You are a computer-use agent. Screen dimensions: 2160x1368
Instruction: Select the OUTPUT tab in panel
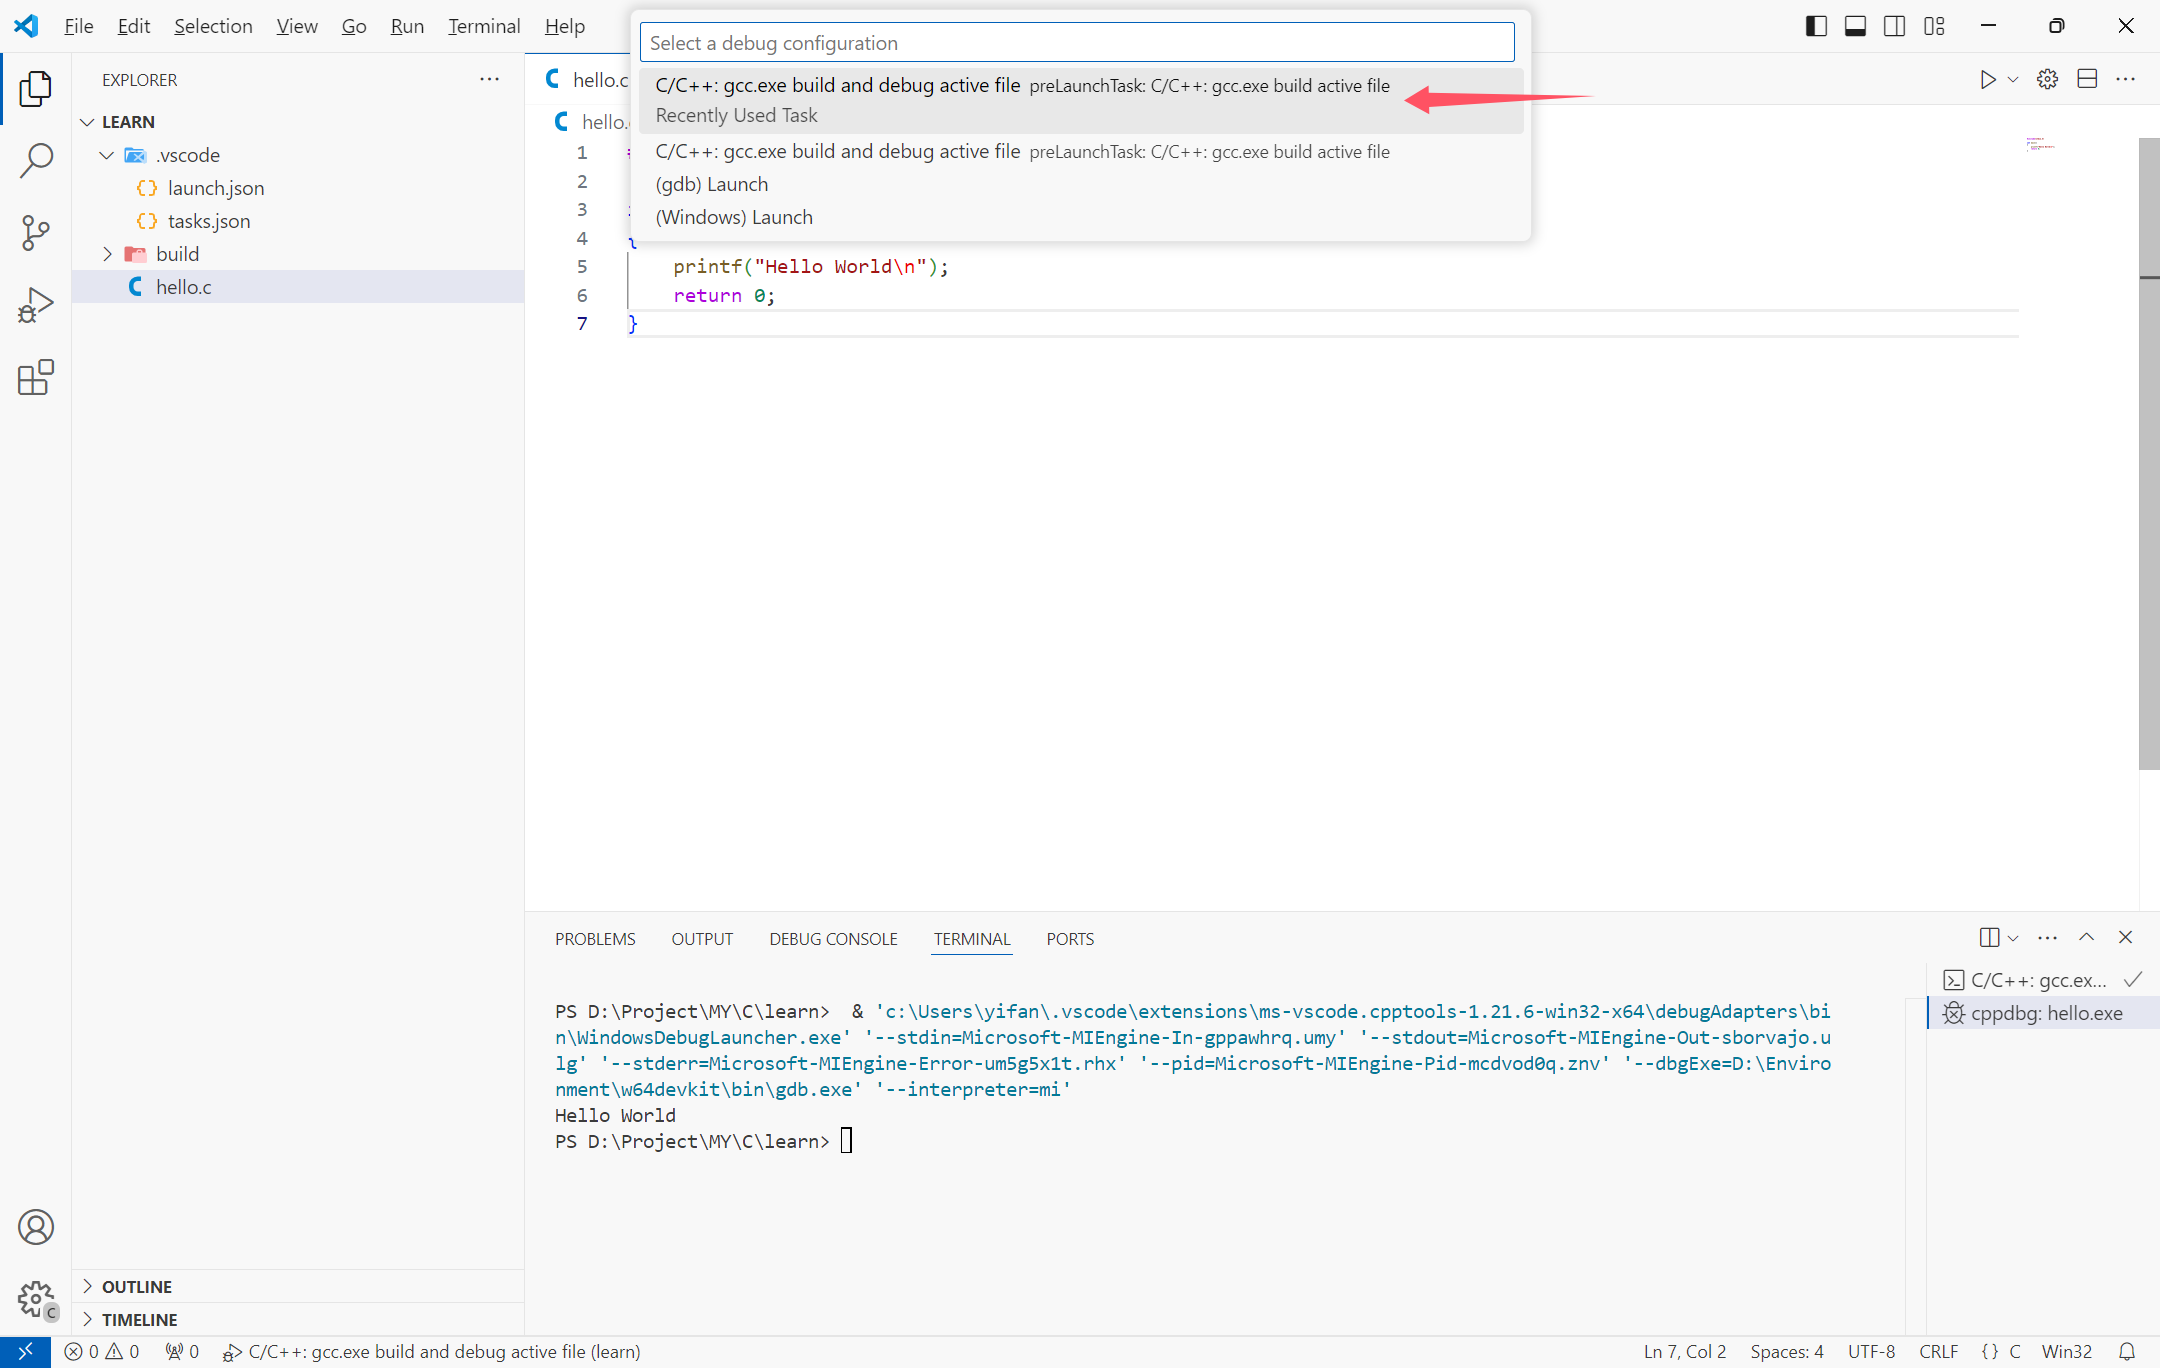tap(704, 938)
